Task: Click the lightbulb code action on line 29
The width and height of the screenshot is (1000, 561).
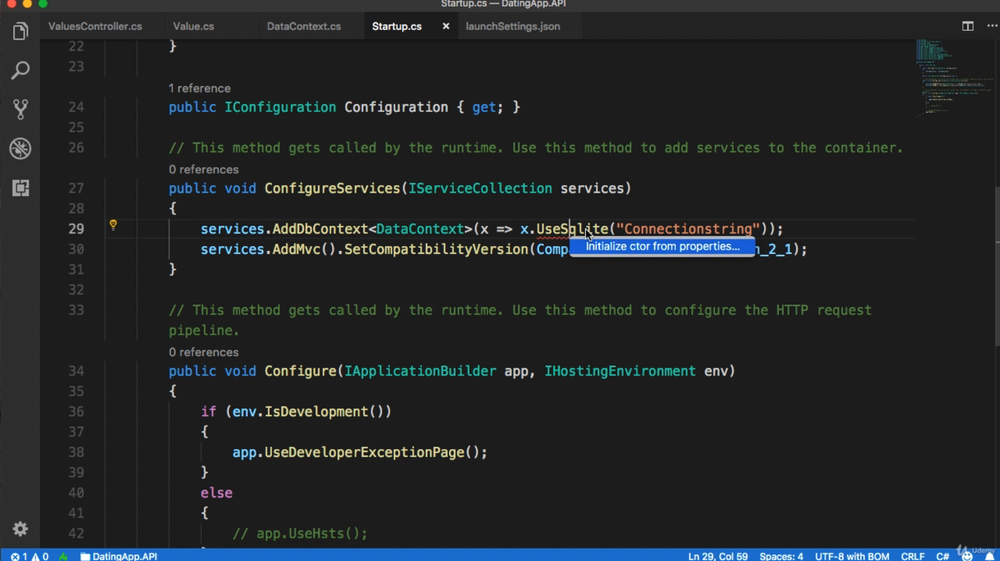Action: (x=113, y=224)
